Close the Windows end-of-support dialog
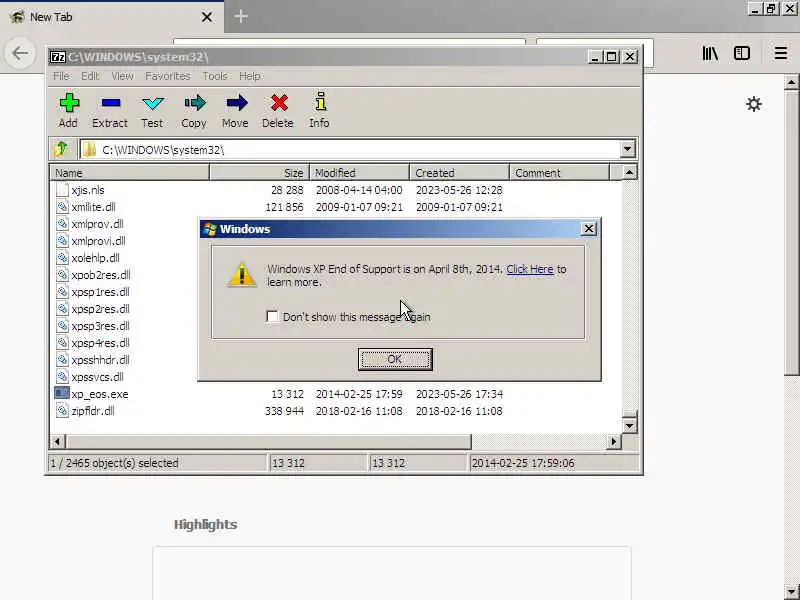The image size is (800, 600). pos(589,229)
